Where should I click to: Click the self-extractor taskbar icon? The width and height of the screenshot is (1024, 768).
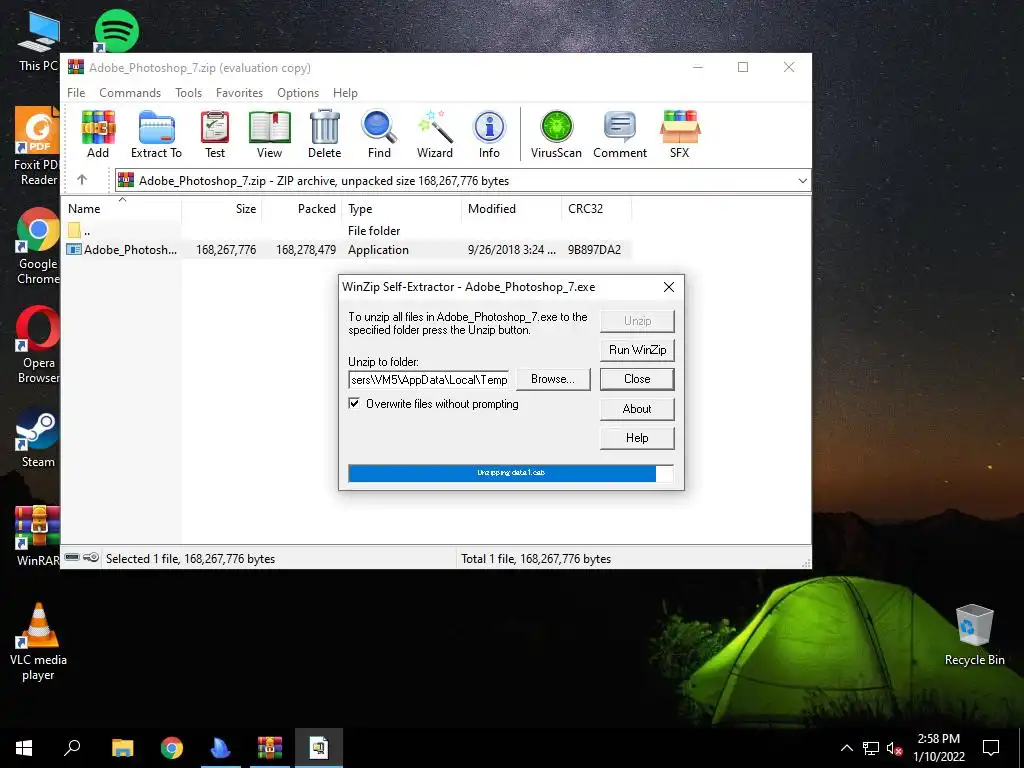click(x=319, y=748)
